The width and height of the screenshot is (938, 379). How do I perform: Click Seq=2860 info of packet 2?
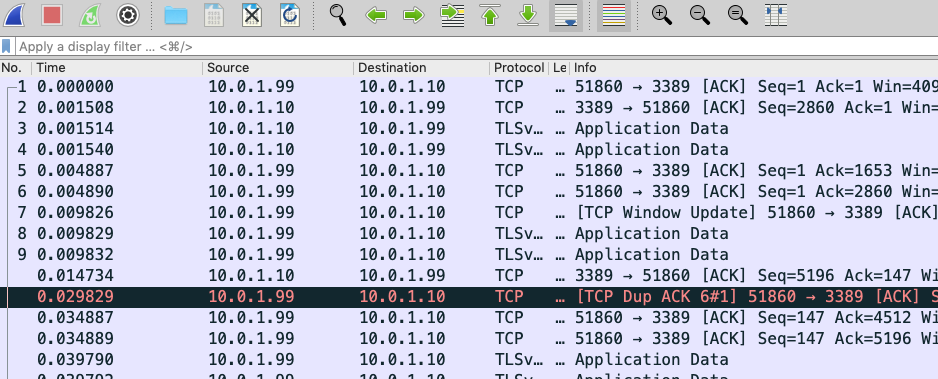(x=796, y=108)
